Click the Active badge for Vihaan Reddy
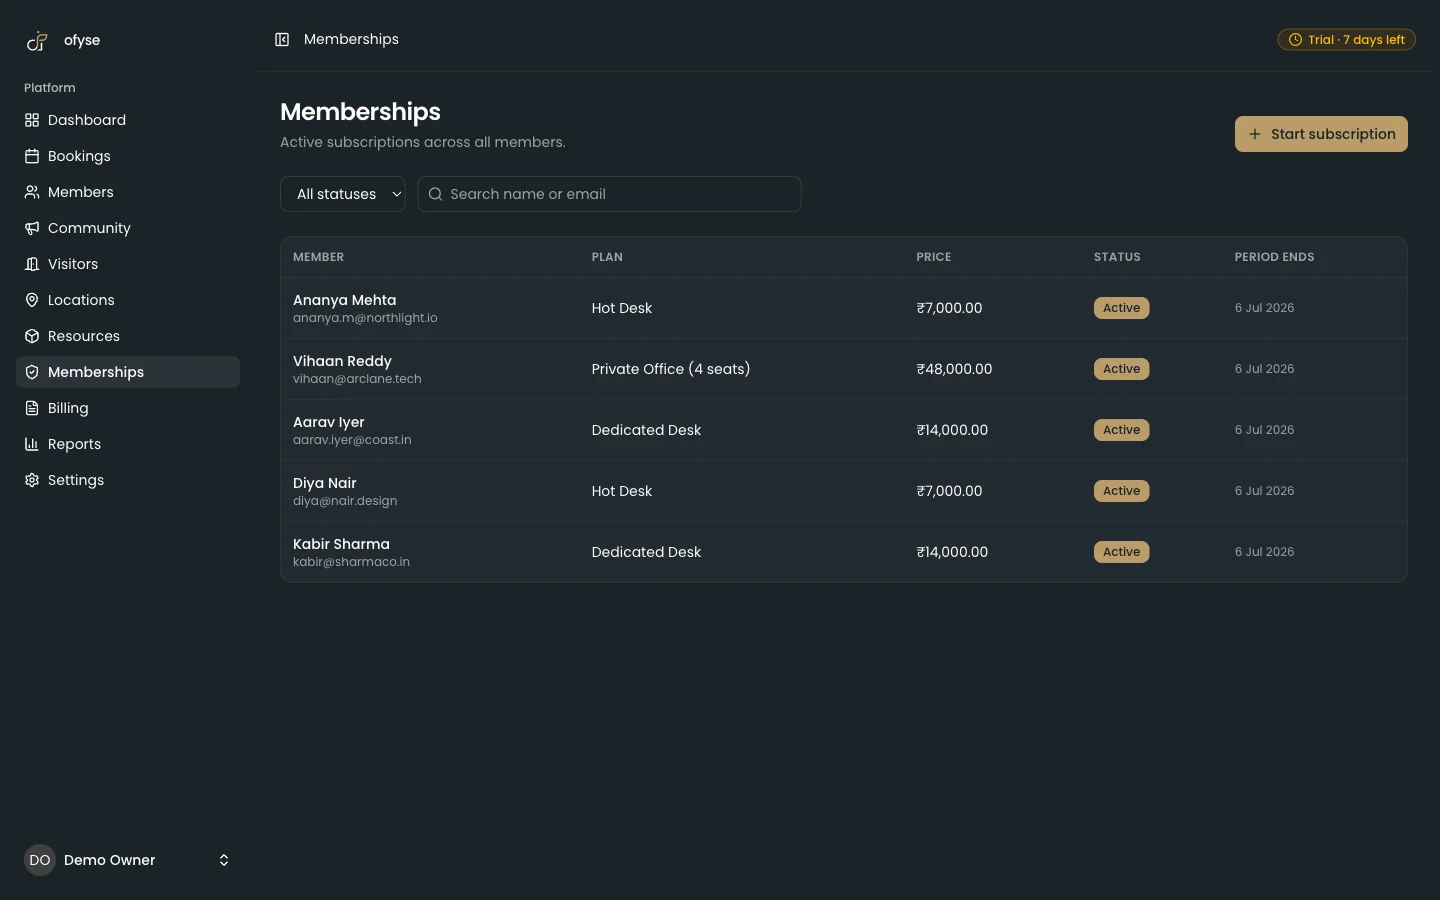The height and width of the screenshot is (900, 1440). 1121,369
